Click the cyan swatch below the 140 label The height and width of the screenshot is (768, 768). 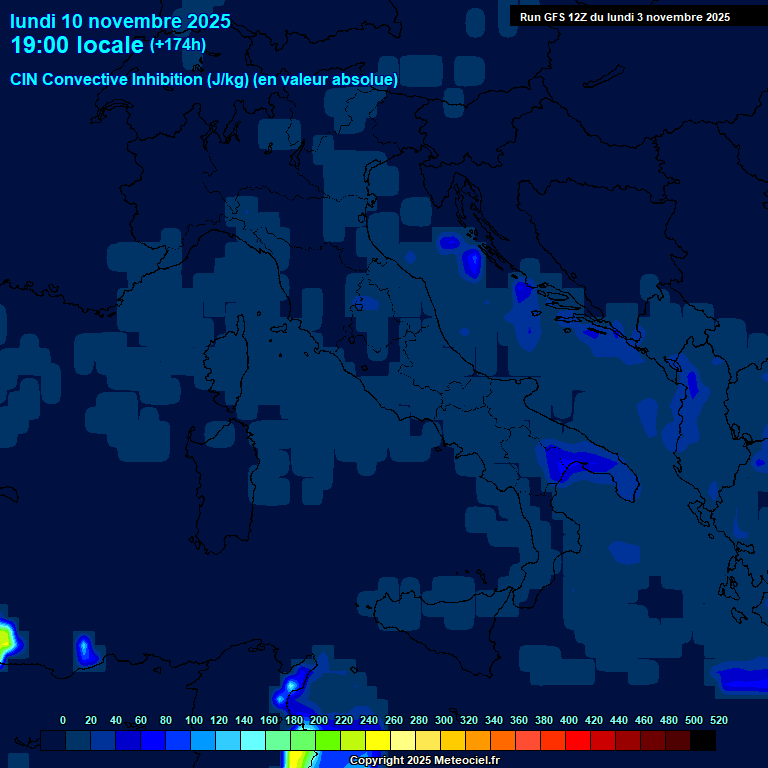[254, 741]
